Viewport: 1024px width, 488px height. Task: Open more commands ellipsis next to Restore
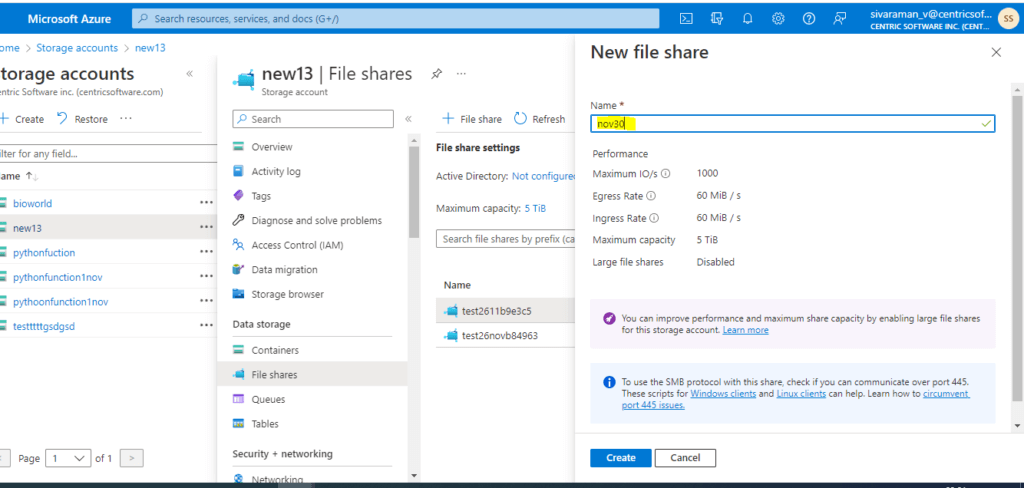(x=126, y=119)
